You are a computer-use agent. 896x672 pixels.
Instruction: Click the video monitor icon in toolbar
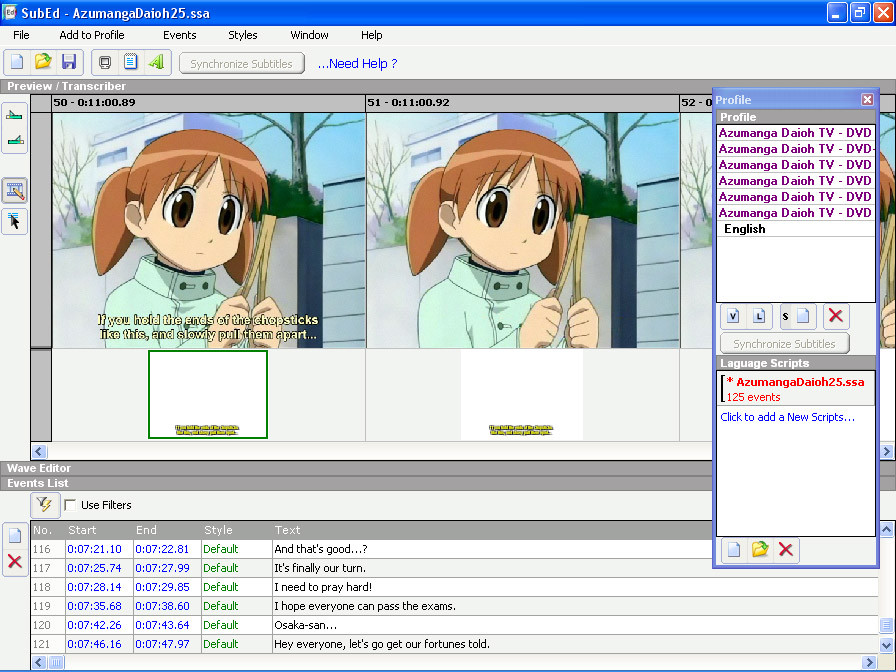105,62
